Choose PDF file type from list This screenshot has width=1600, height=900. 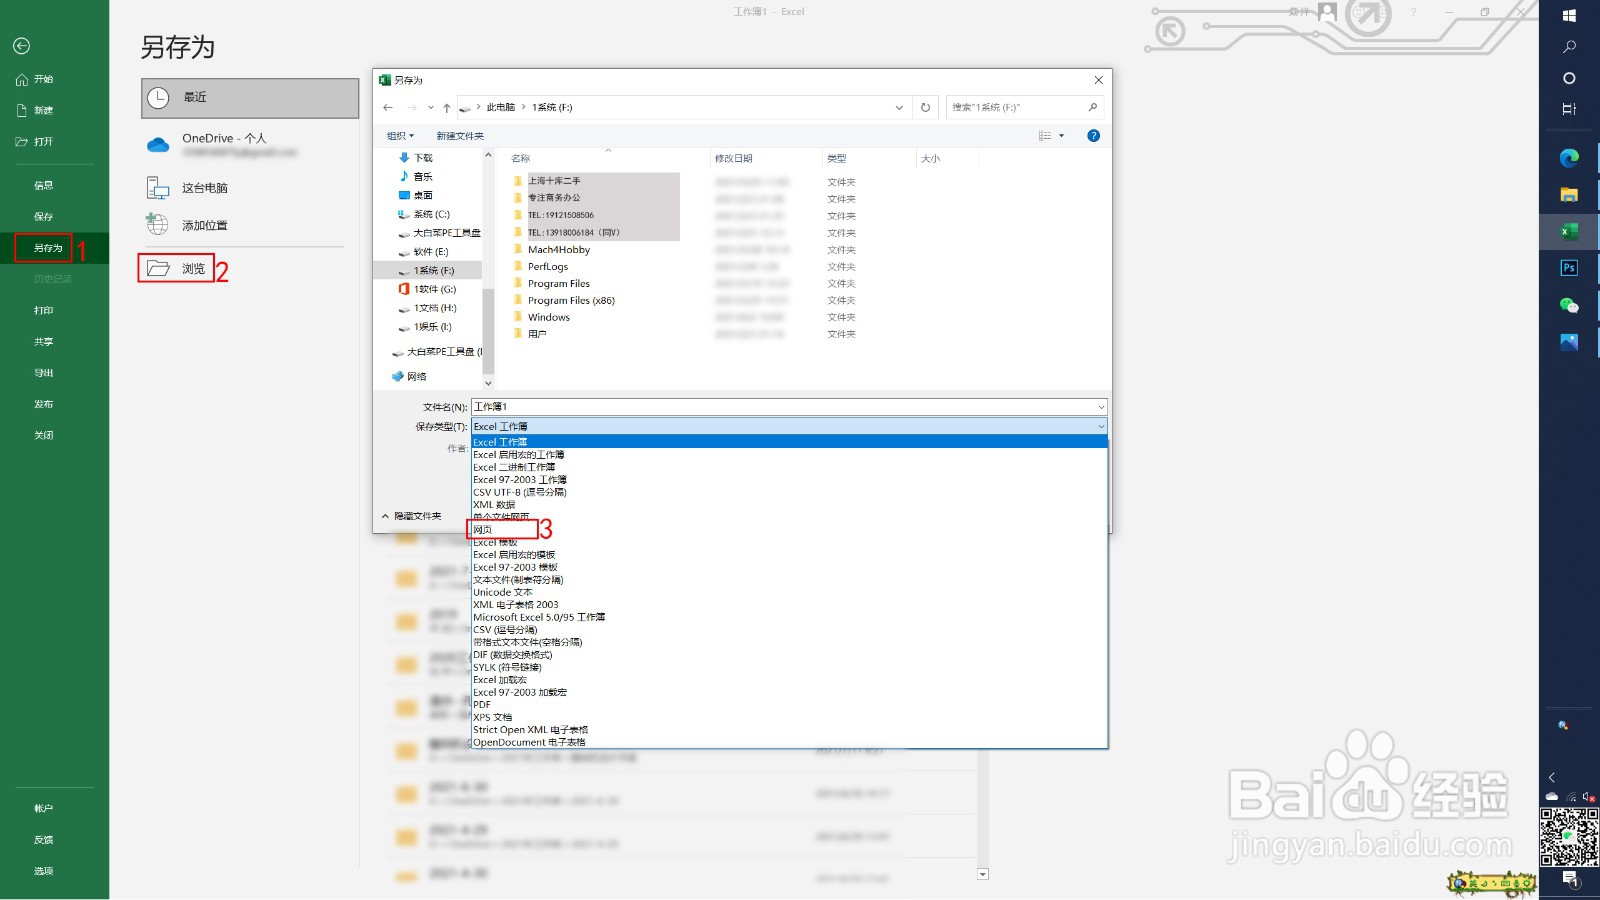click(482, 705)
